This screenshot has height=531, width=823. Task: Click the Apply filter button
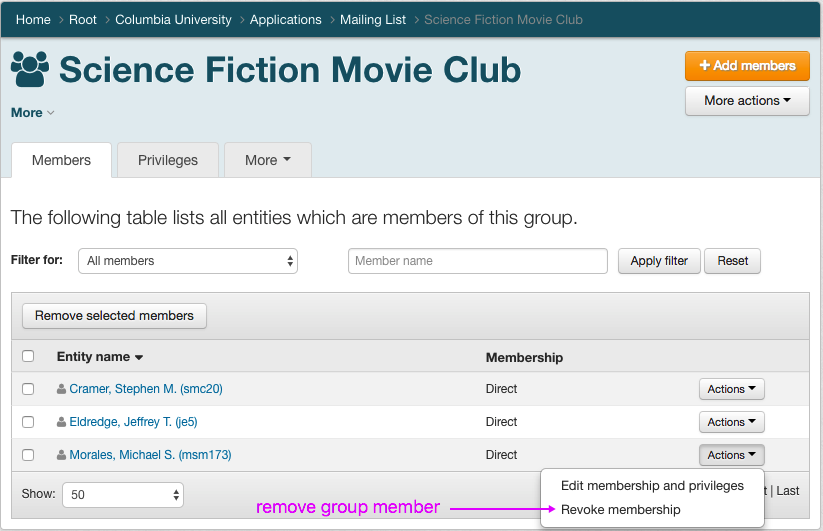click(659, 261)
